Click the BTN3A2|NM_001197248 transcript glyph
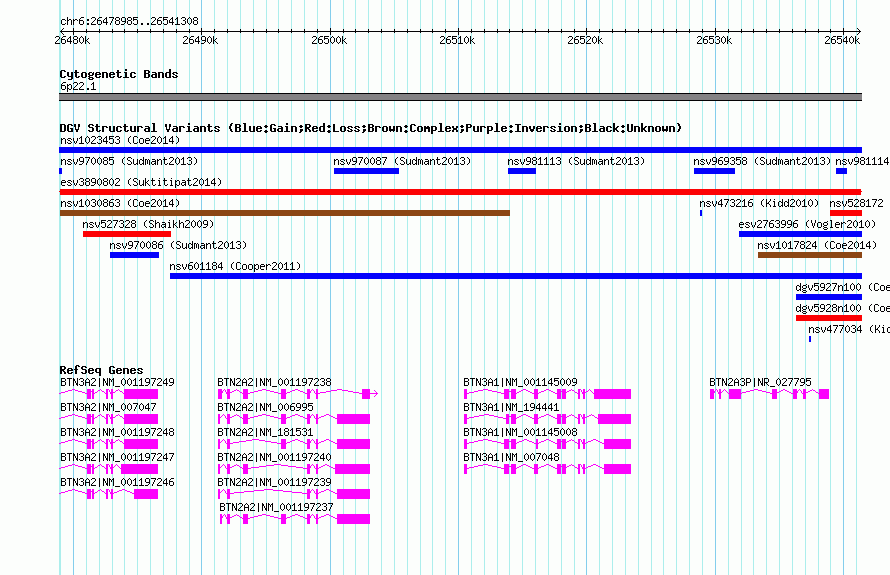 [109, 444]
